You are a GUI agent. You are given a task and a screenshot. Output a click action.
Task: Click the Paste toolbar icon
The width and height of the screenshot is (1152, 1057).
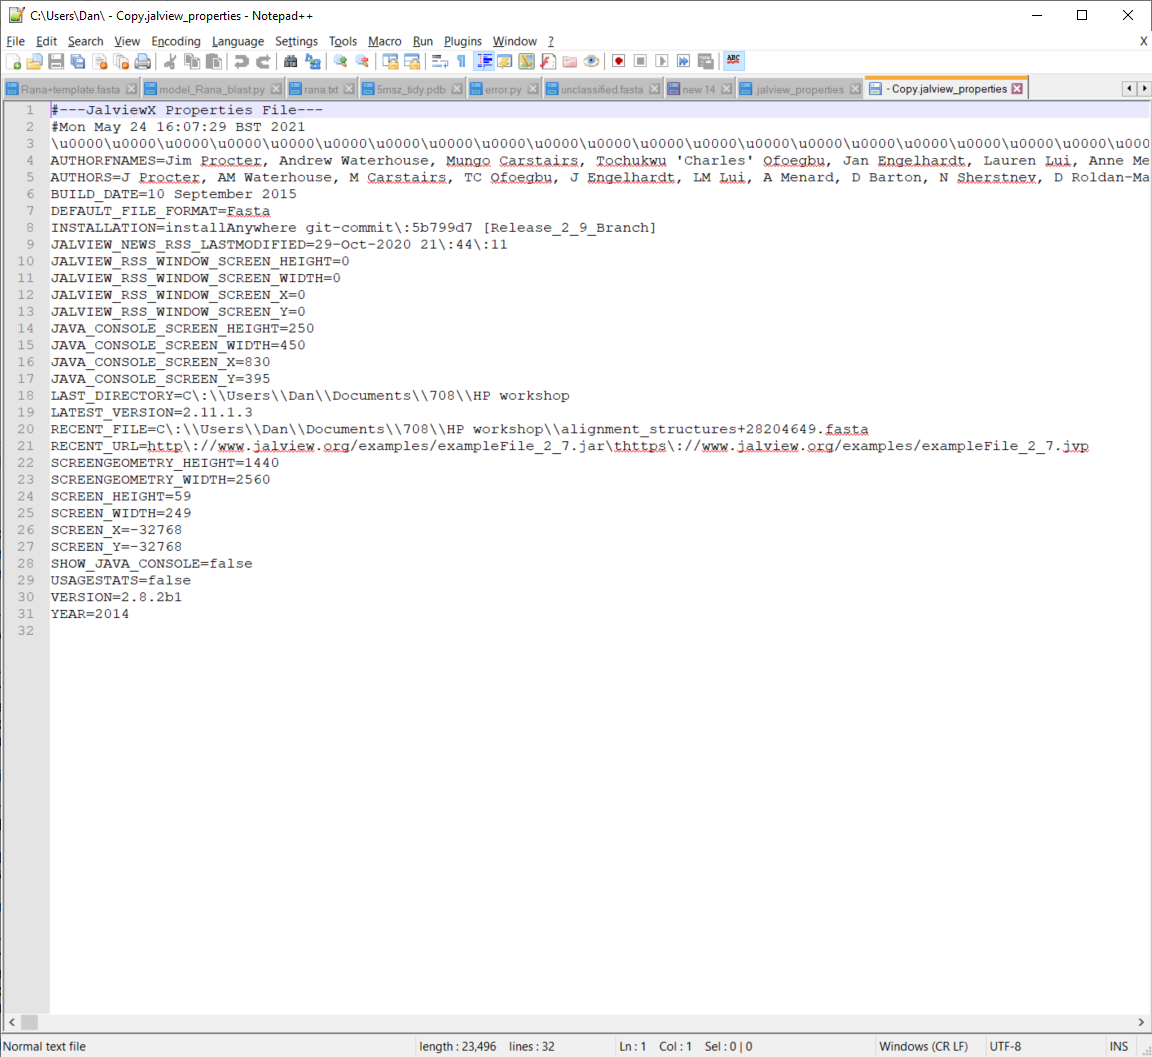(214, 62)
